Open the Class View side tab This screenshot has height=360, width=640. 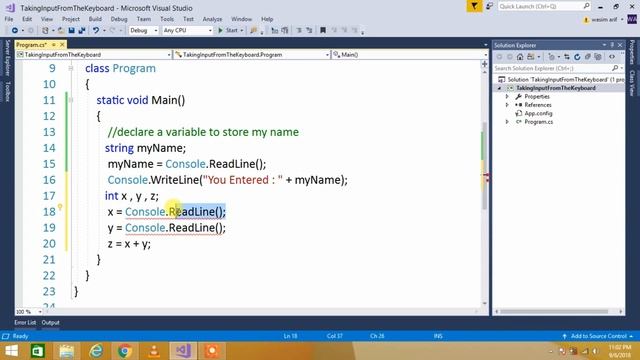tap(632, 83)
